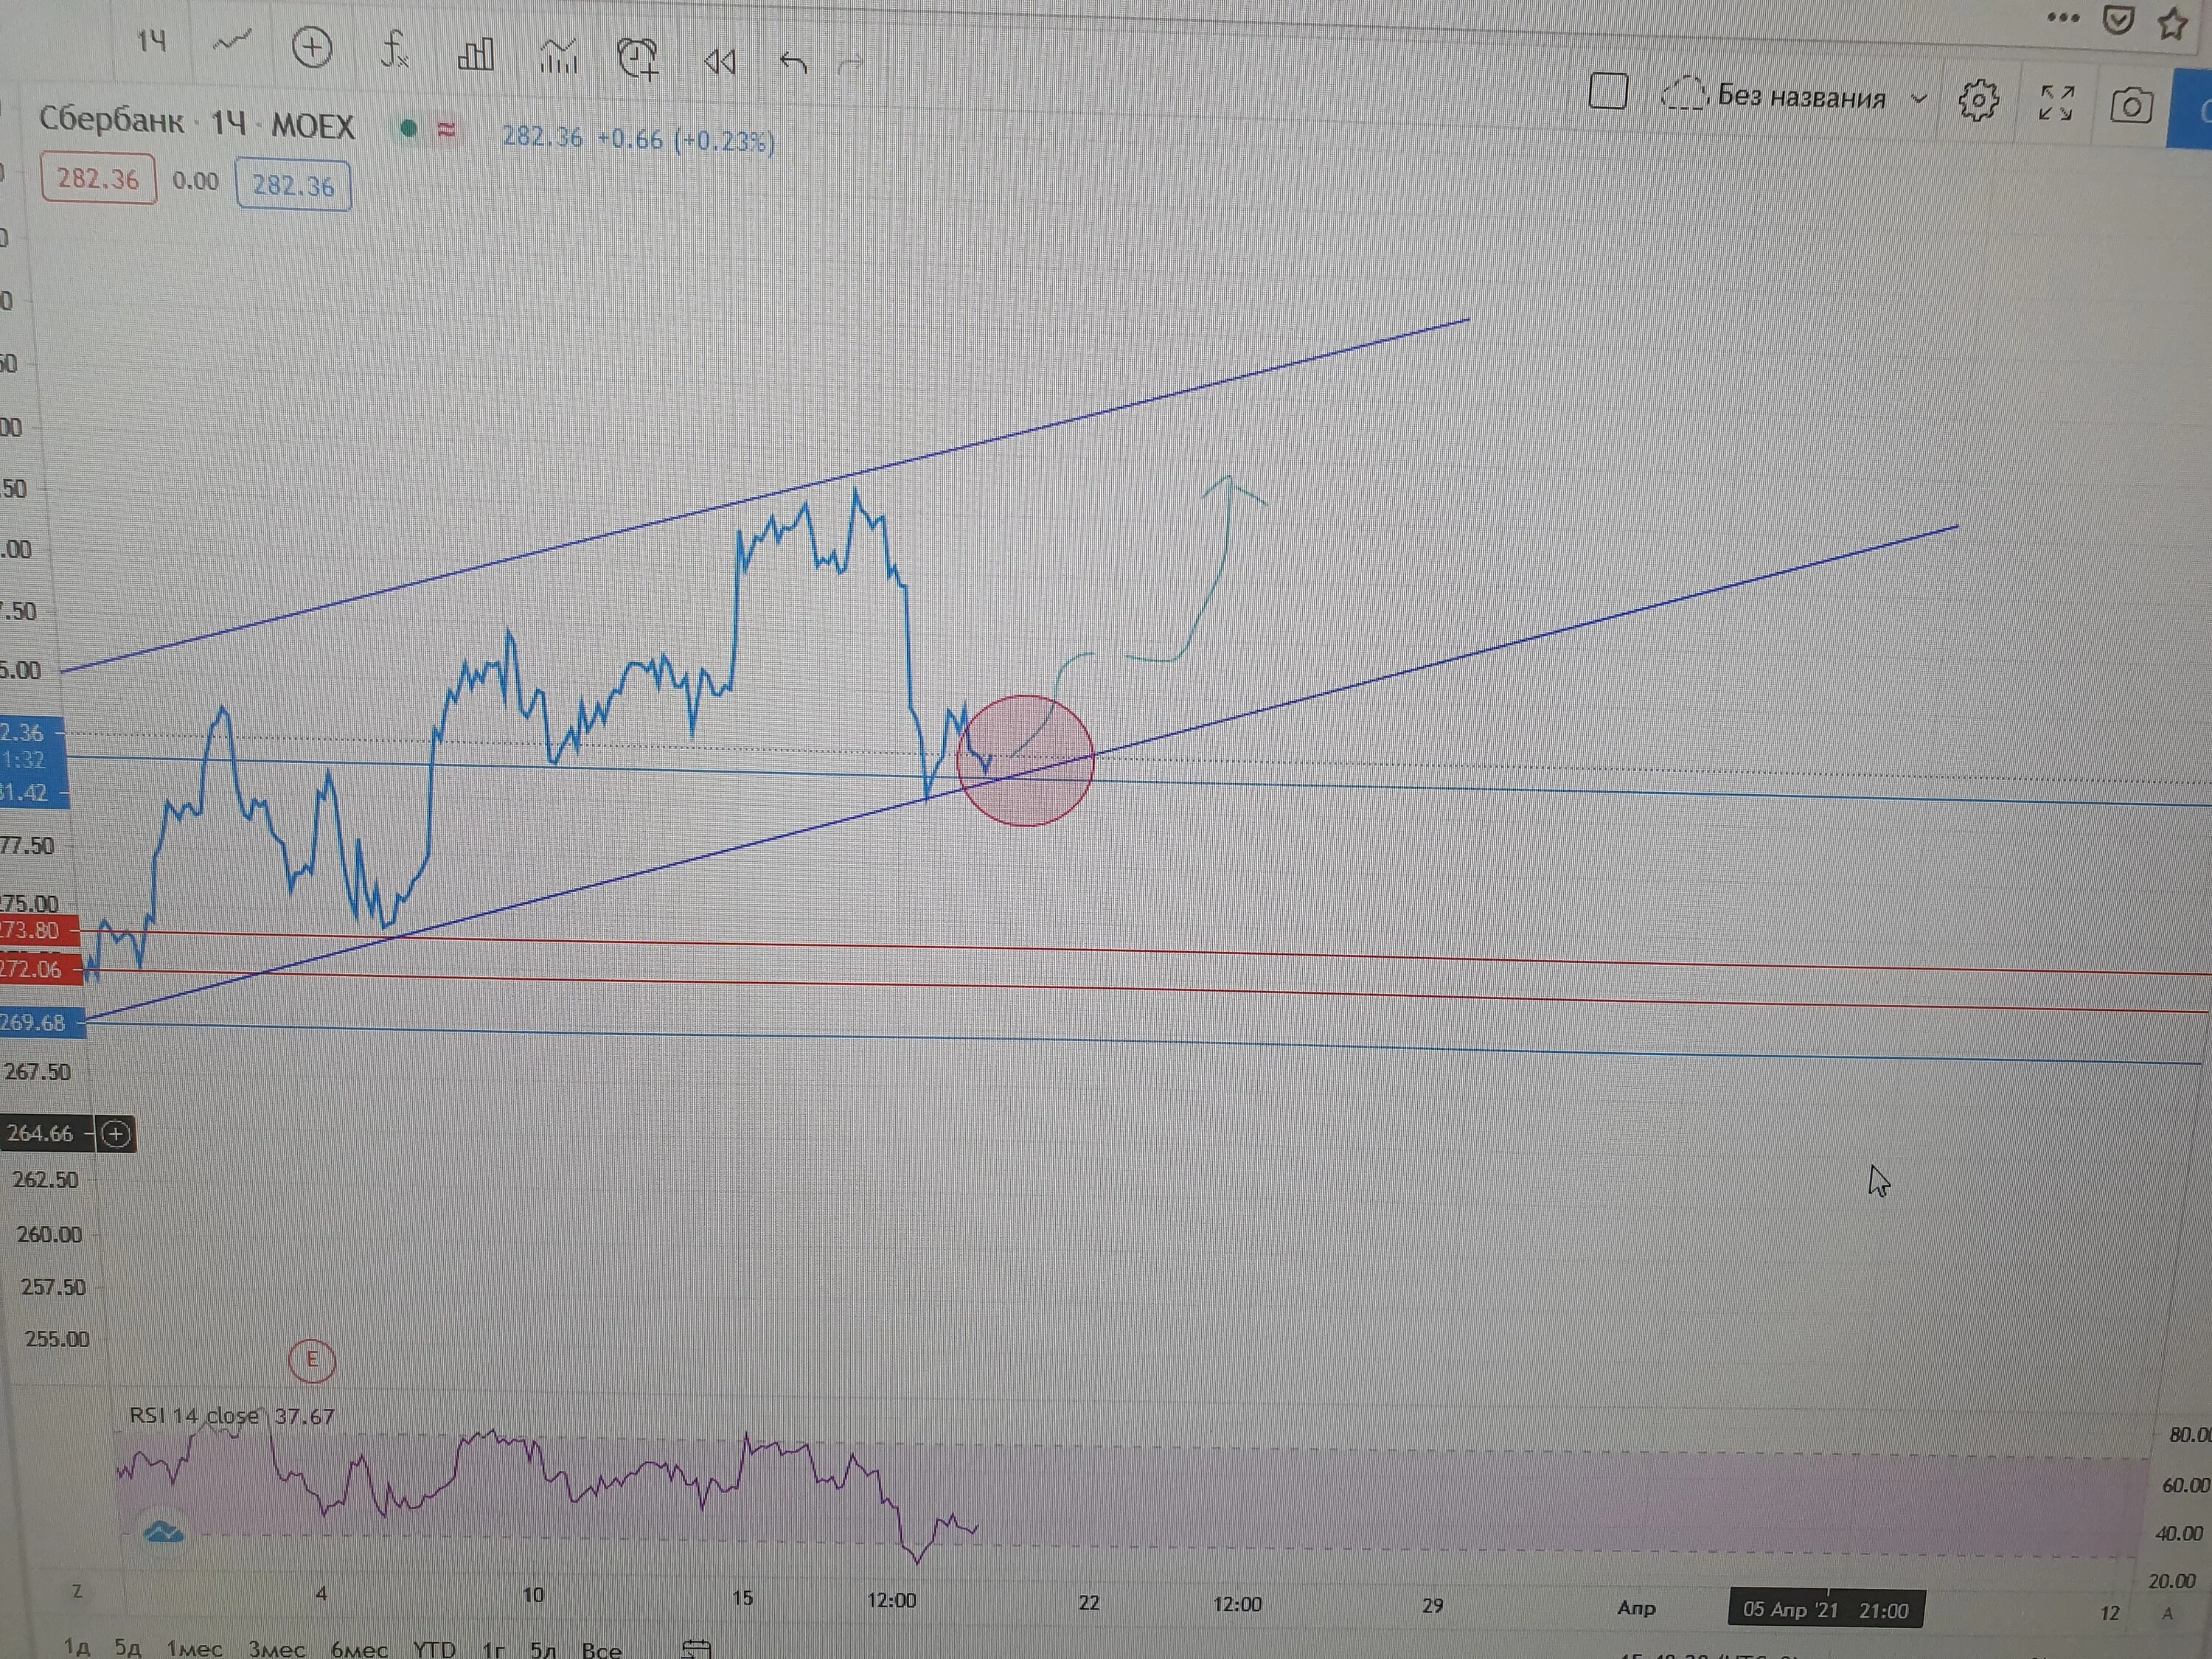Create an alert with the clock-plus icon
This screenshot has height=1659, width=2212.
pos(638,58)
